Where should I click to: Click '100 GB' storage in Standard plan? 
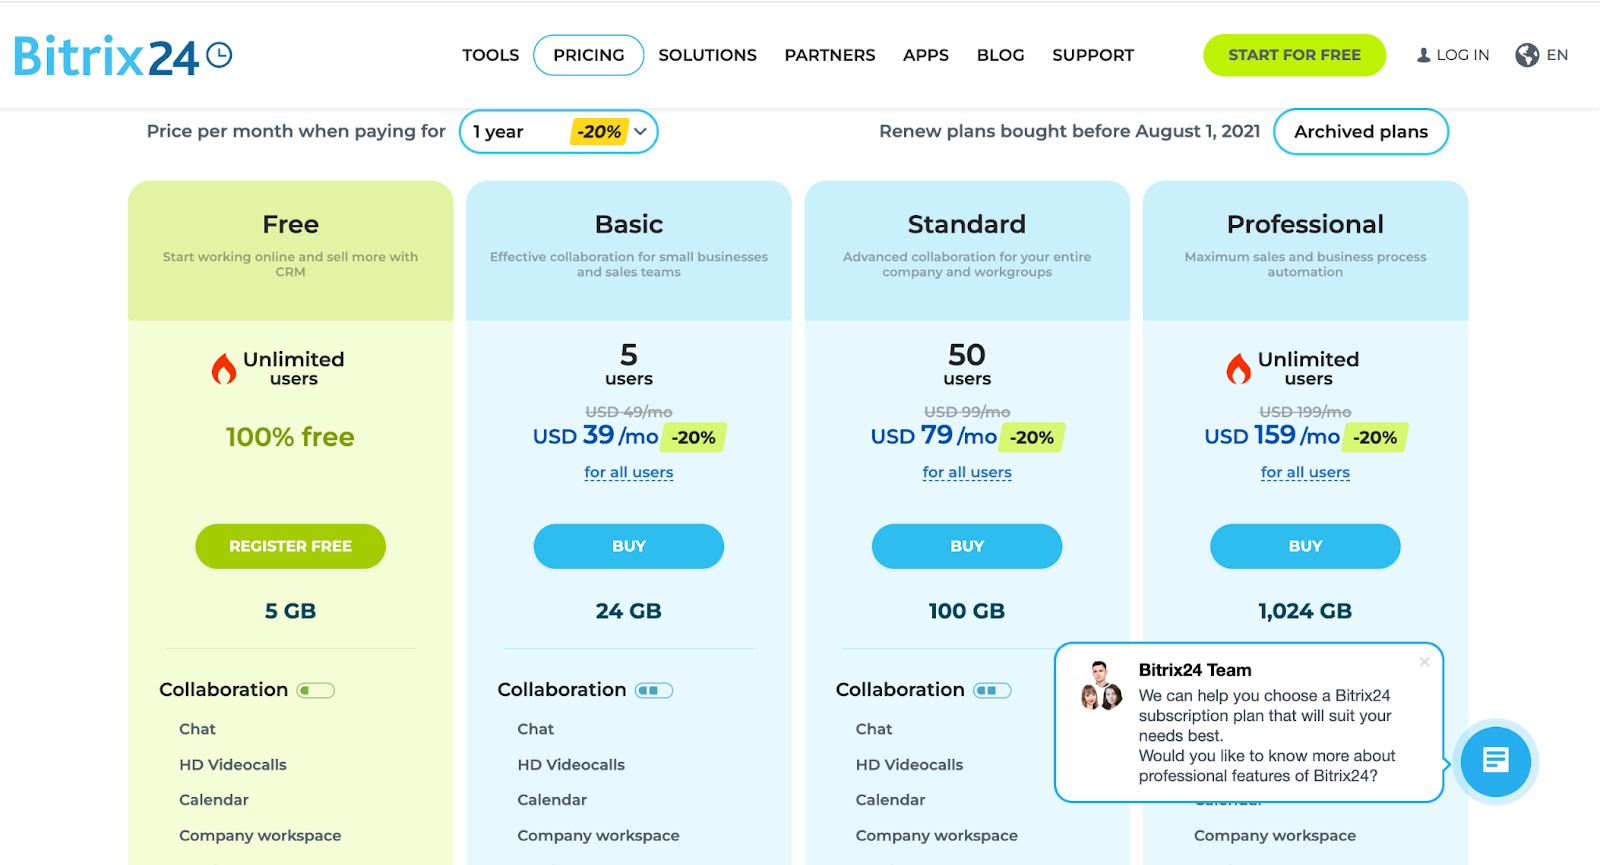coord(967,611)
